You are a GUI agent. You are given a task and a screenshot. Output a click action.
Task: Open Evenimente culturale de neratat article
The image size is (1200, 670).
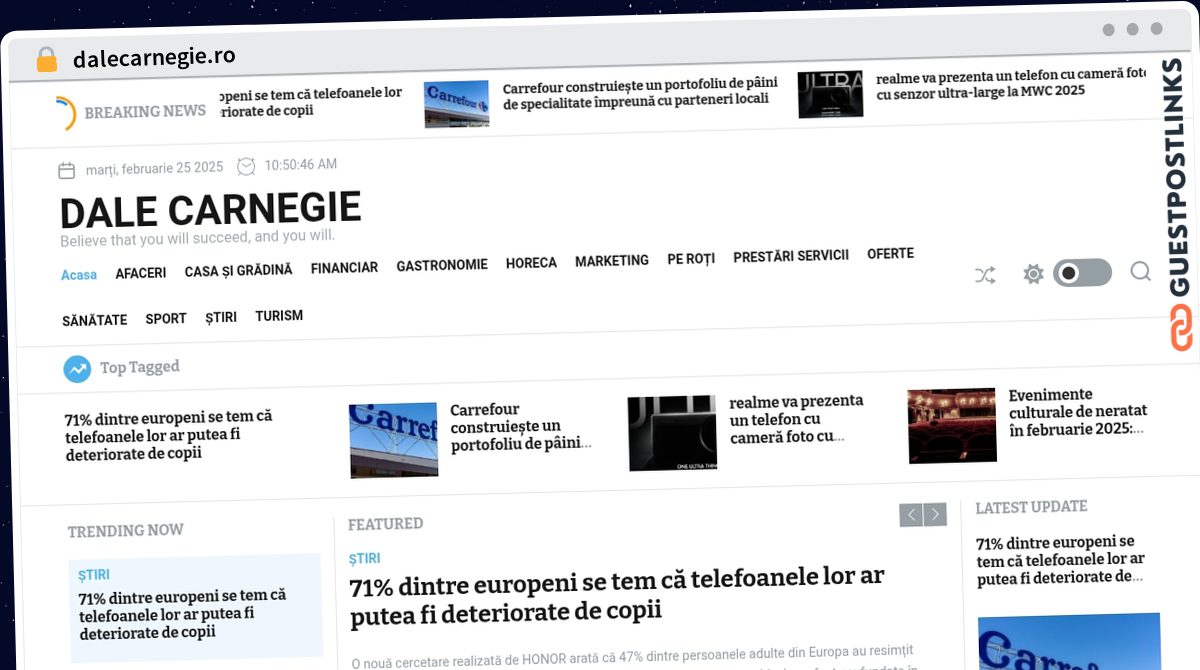1078,412
